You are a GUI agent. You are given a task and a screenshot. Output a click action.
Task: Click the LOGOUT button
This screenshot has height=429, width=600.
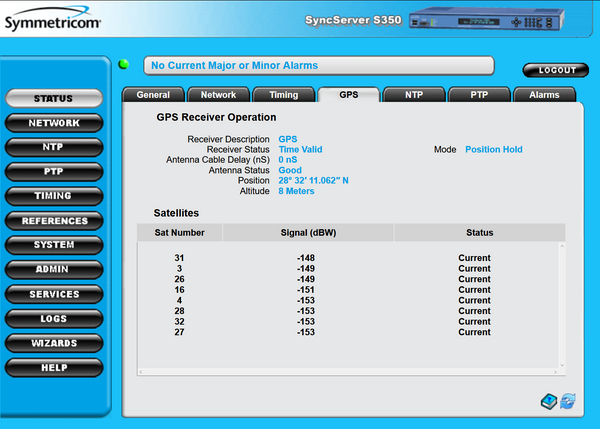556,70
